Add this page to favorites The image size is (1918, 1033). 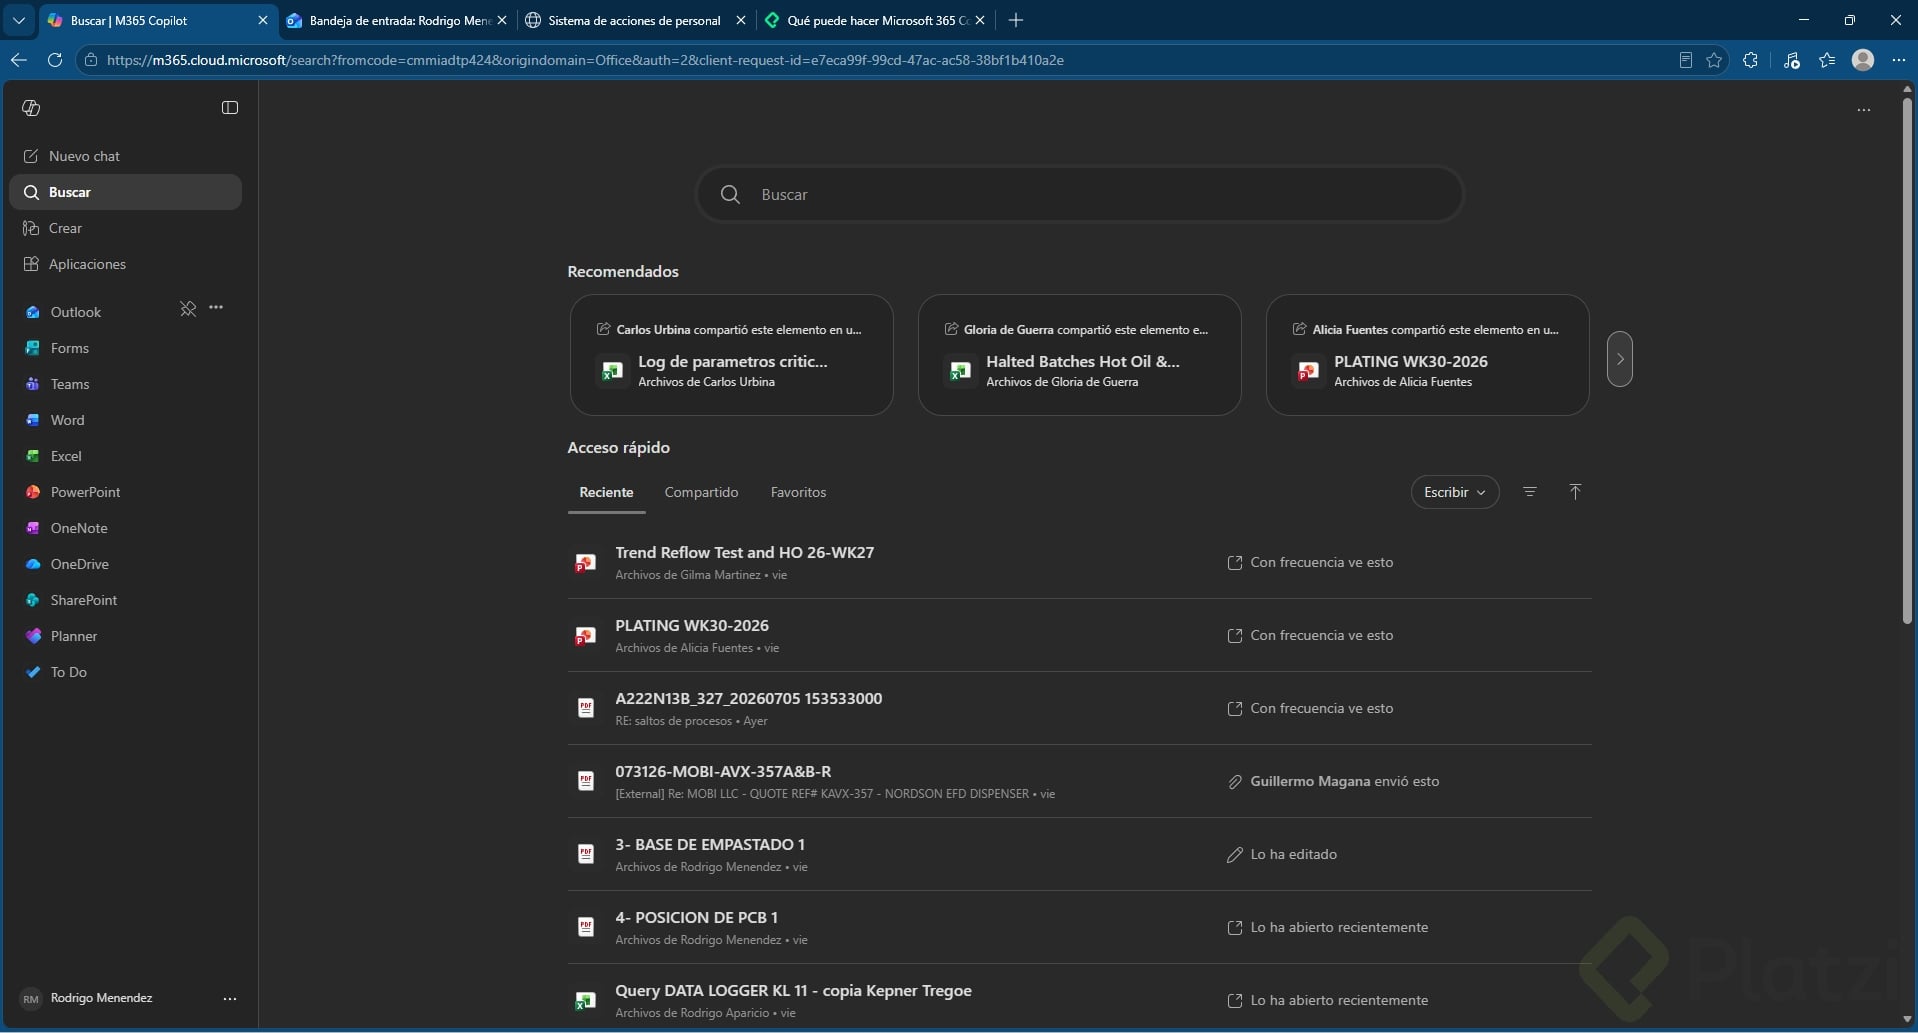pyautogui.click(x=1714, y=60)
